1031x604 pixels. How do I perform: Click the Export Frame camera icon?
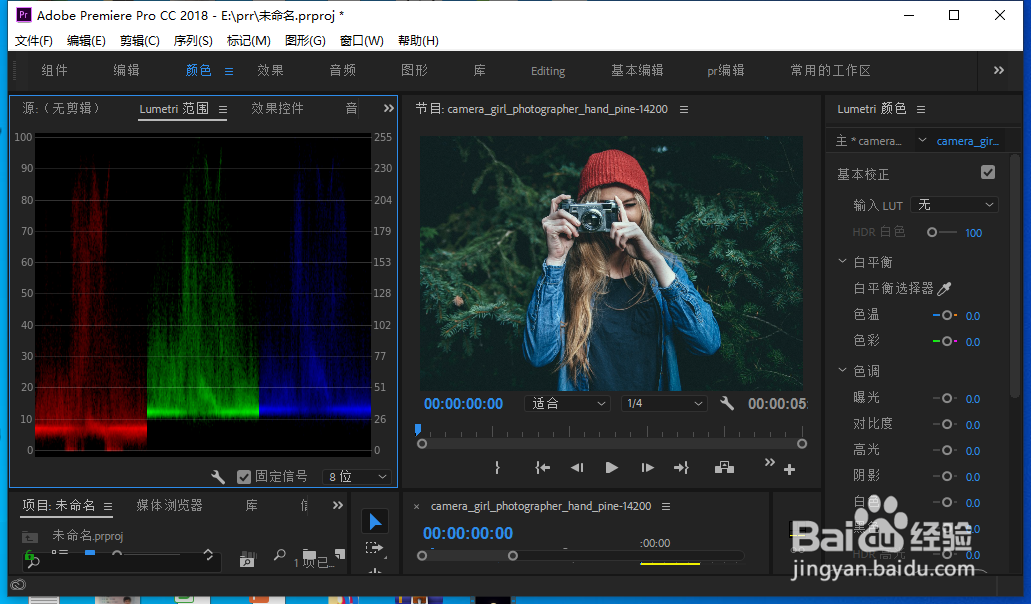[x=724, y=467]
